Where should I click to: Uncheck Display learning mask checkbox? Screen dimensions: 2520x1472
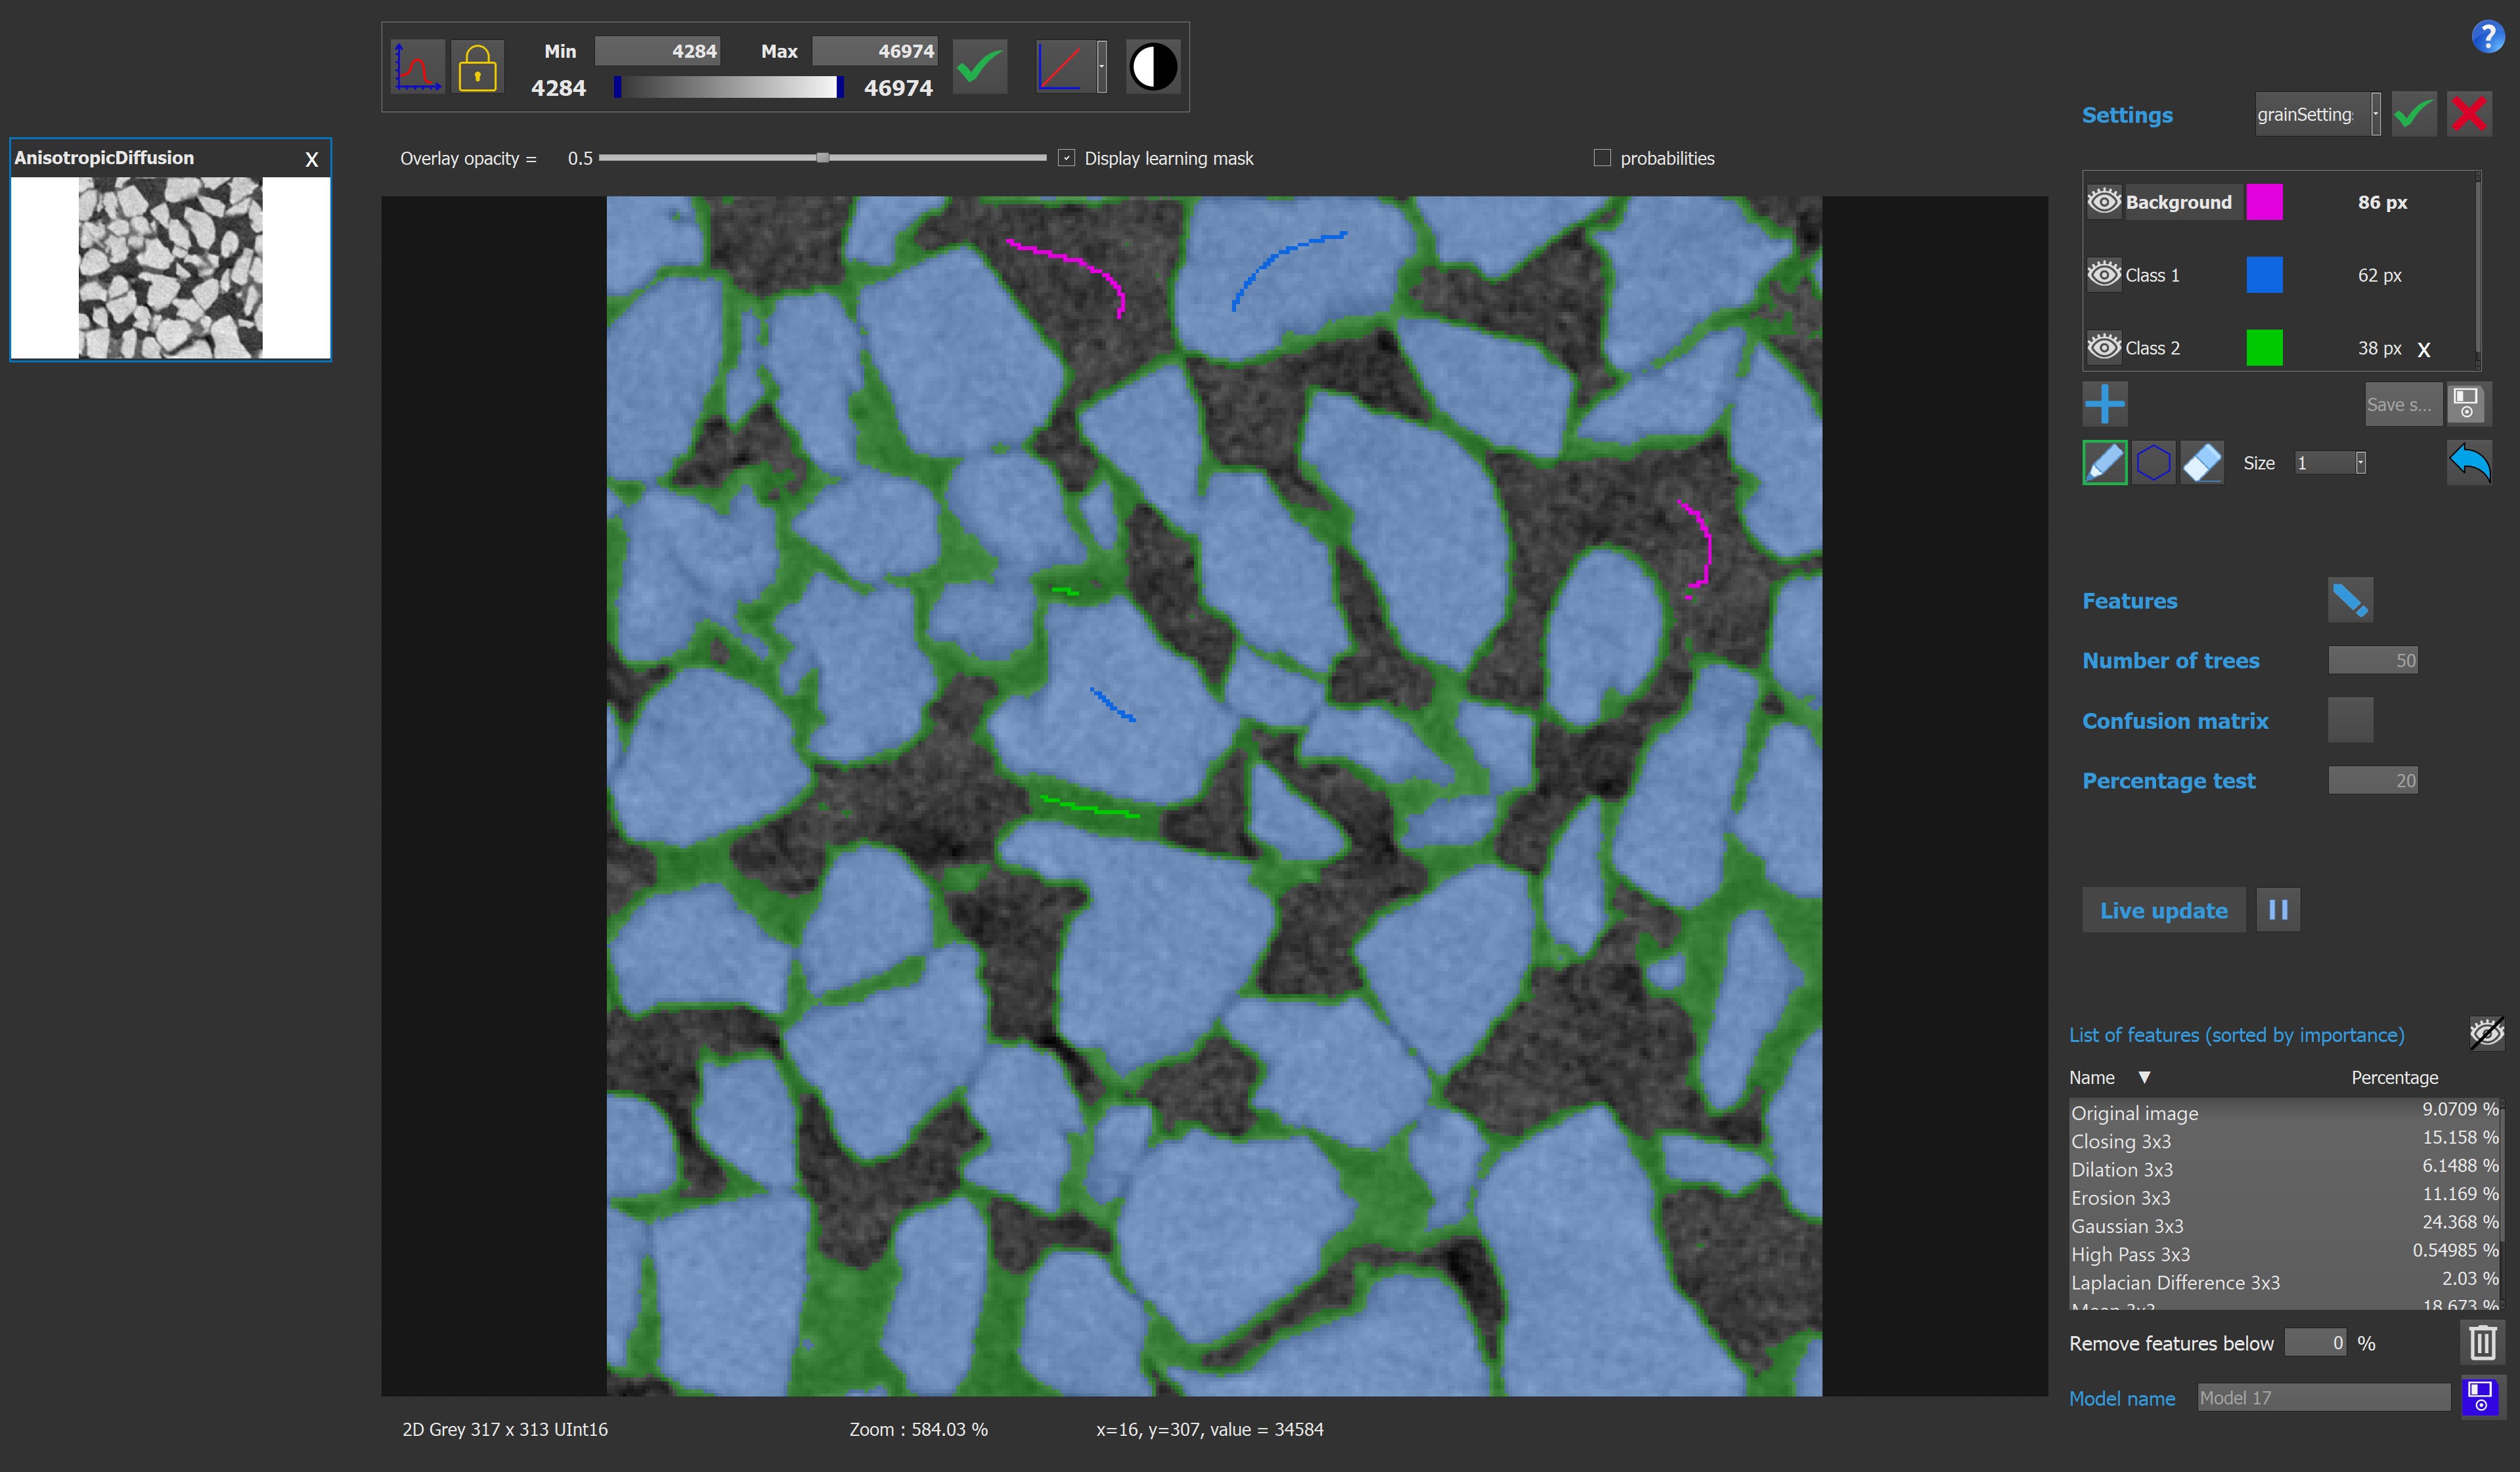(x=1067, y=158)
